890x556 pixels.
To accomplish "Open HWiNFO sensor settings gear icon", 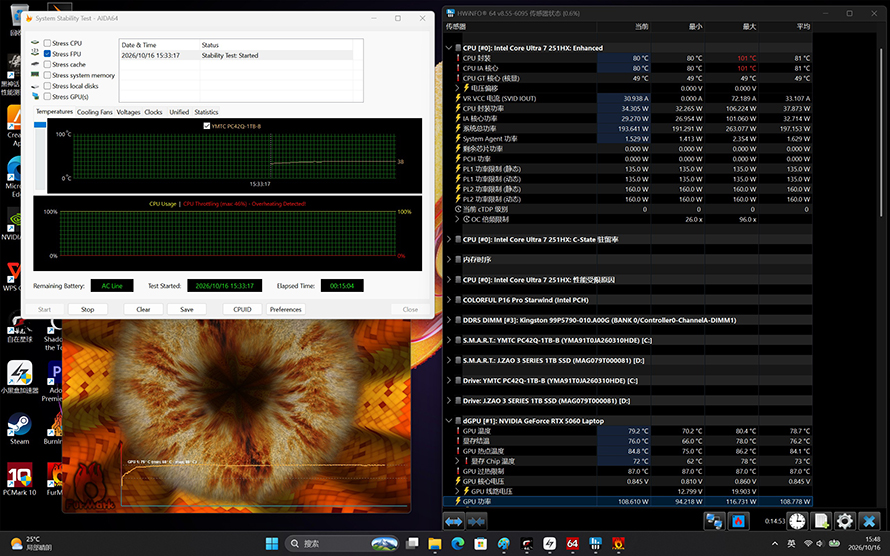I will 845,521.
